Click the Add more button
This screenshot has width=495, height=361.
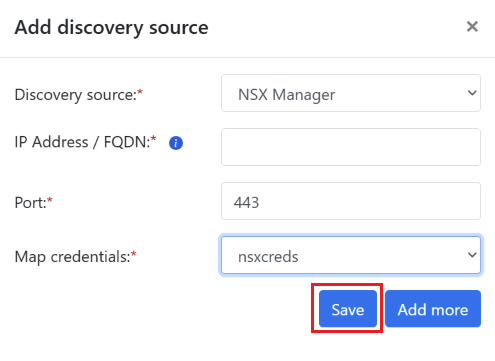click(433, 308)
